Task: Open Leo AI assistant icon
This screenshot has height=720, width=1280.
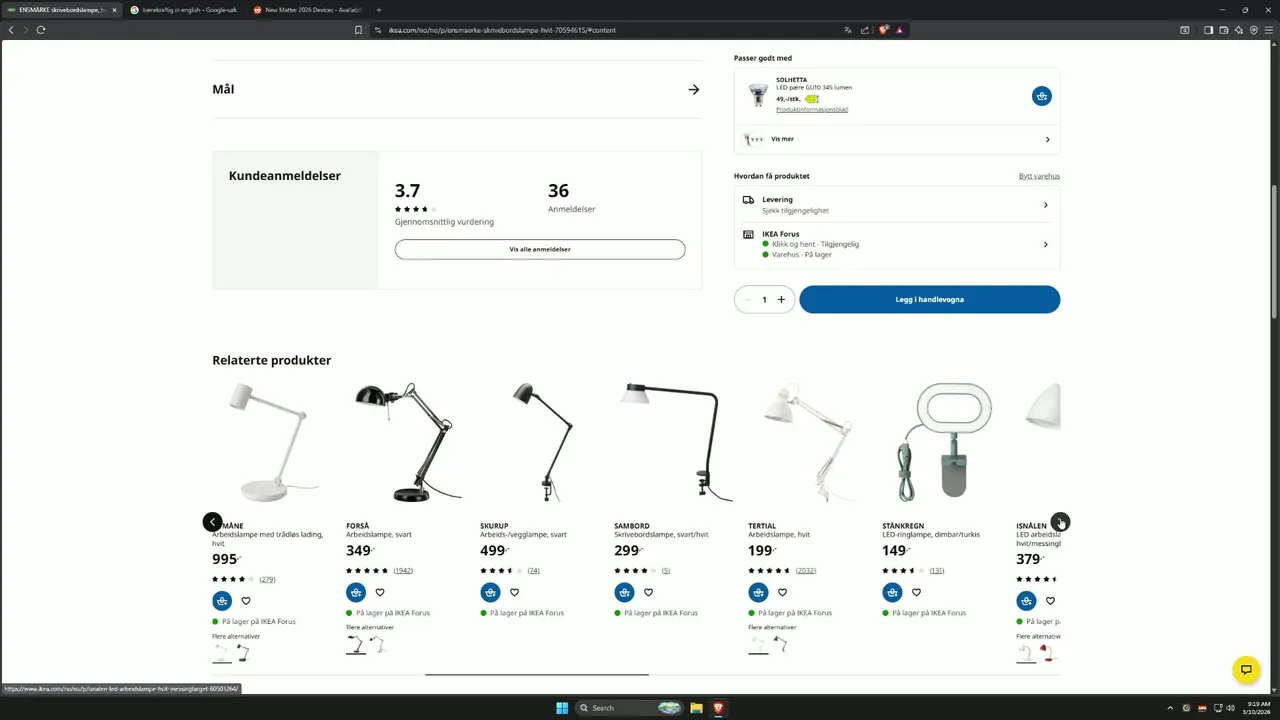Action: (x=1238, y=30)
